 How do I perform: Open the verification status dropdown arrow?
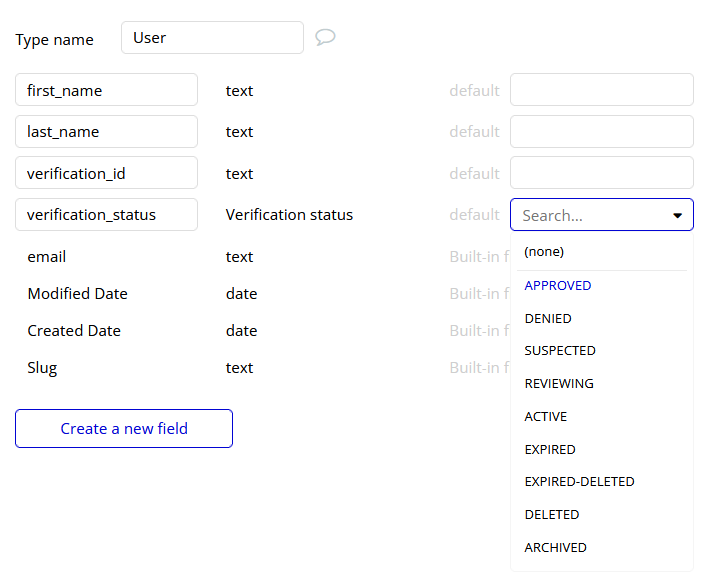[677, 215]
